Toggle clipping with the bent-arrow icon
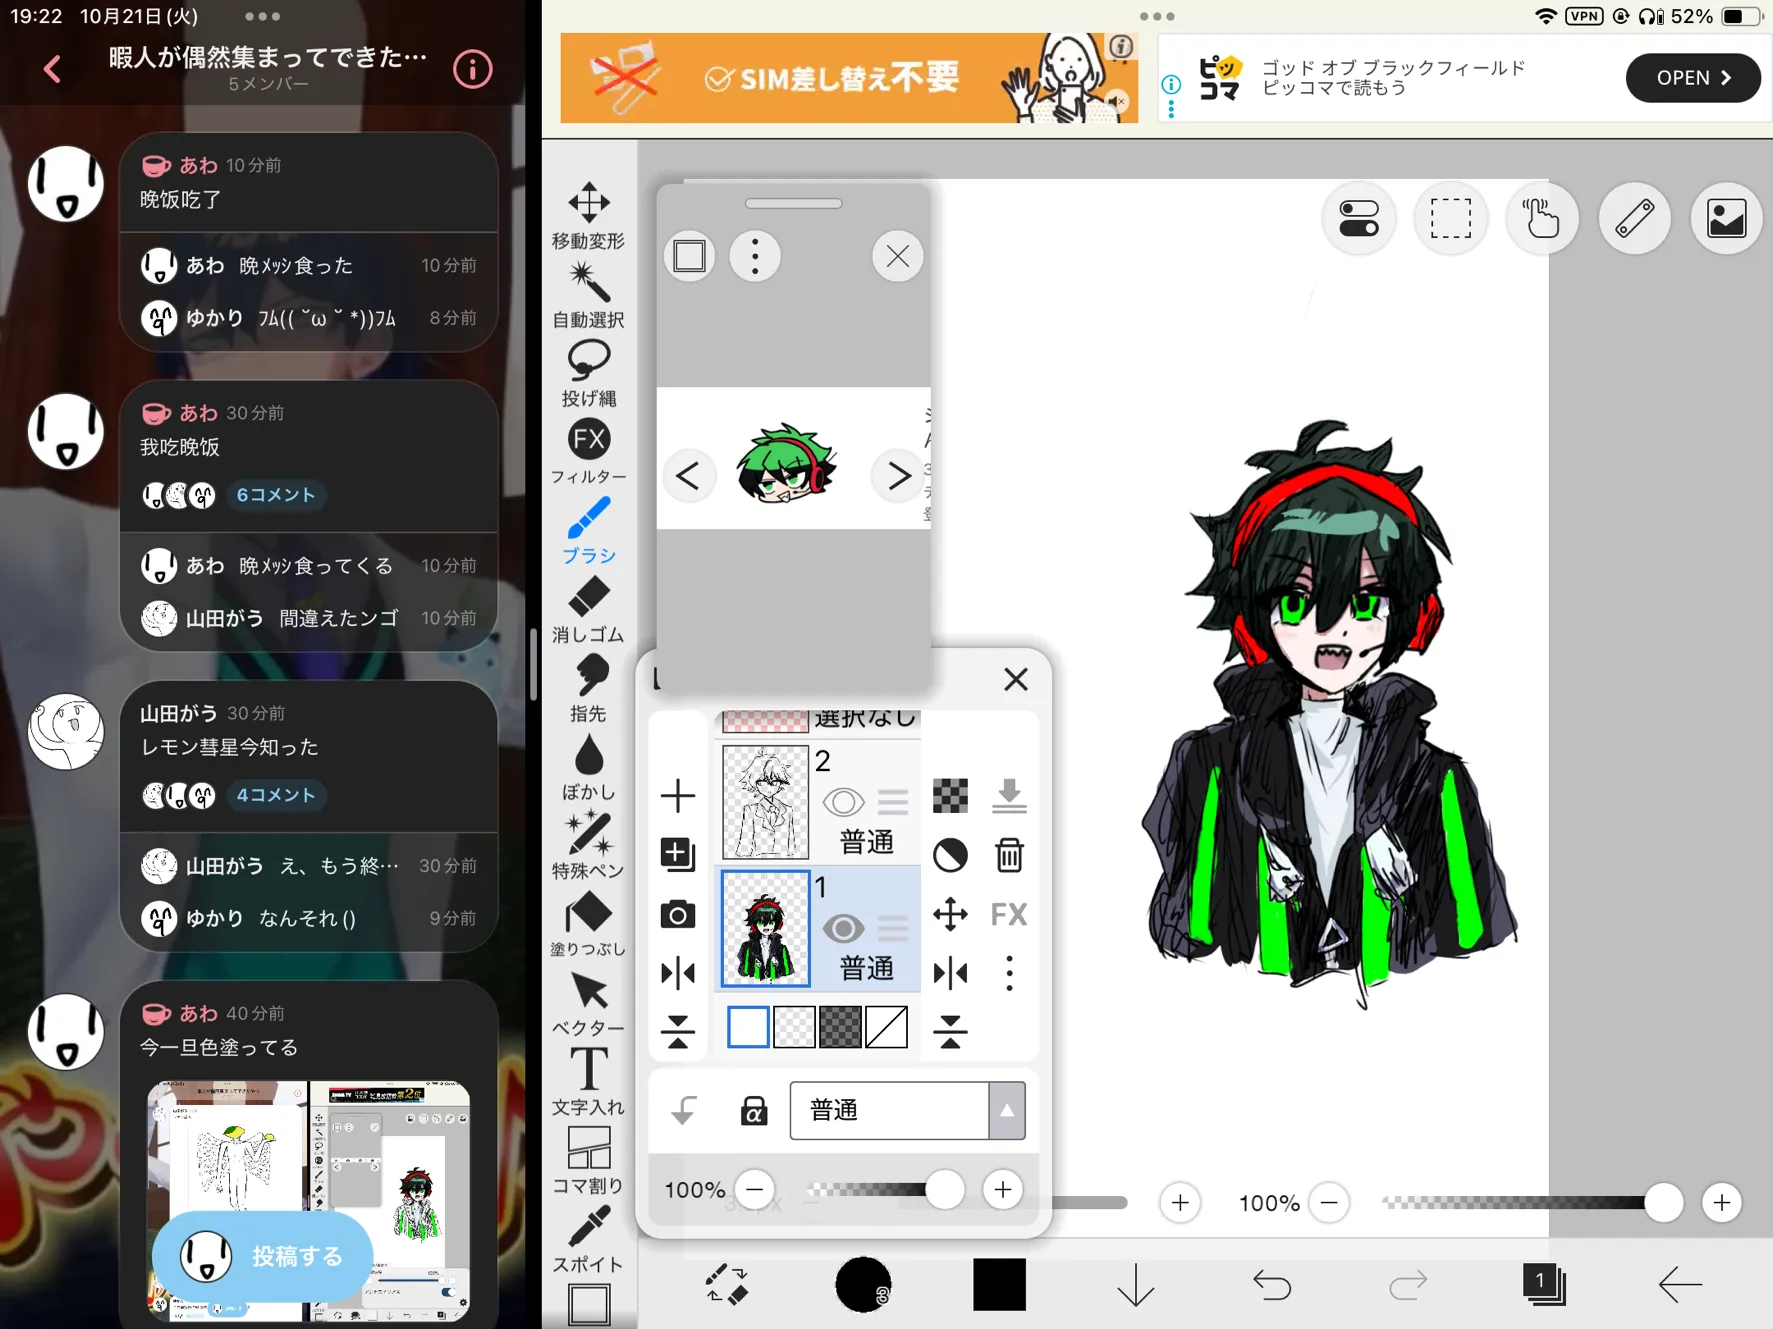 pos(684,1110)
